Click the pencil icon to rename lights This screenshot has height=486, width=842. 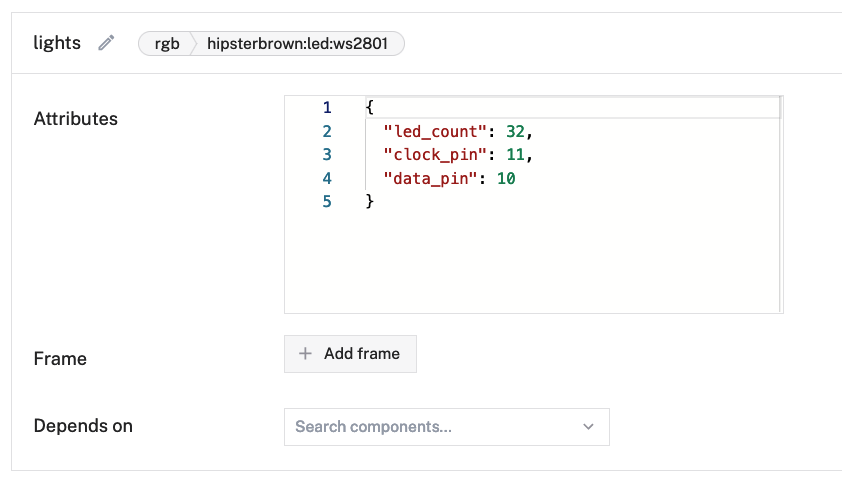pyautogui.click(x=106, y=43)
